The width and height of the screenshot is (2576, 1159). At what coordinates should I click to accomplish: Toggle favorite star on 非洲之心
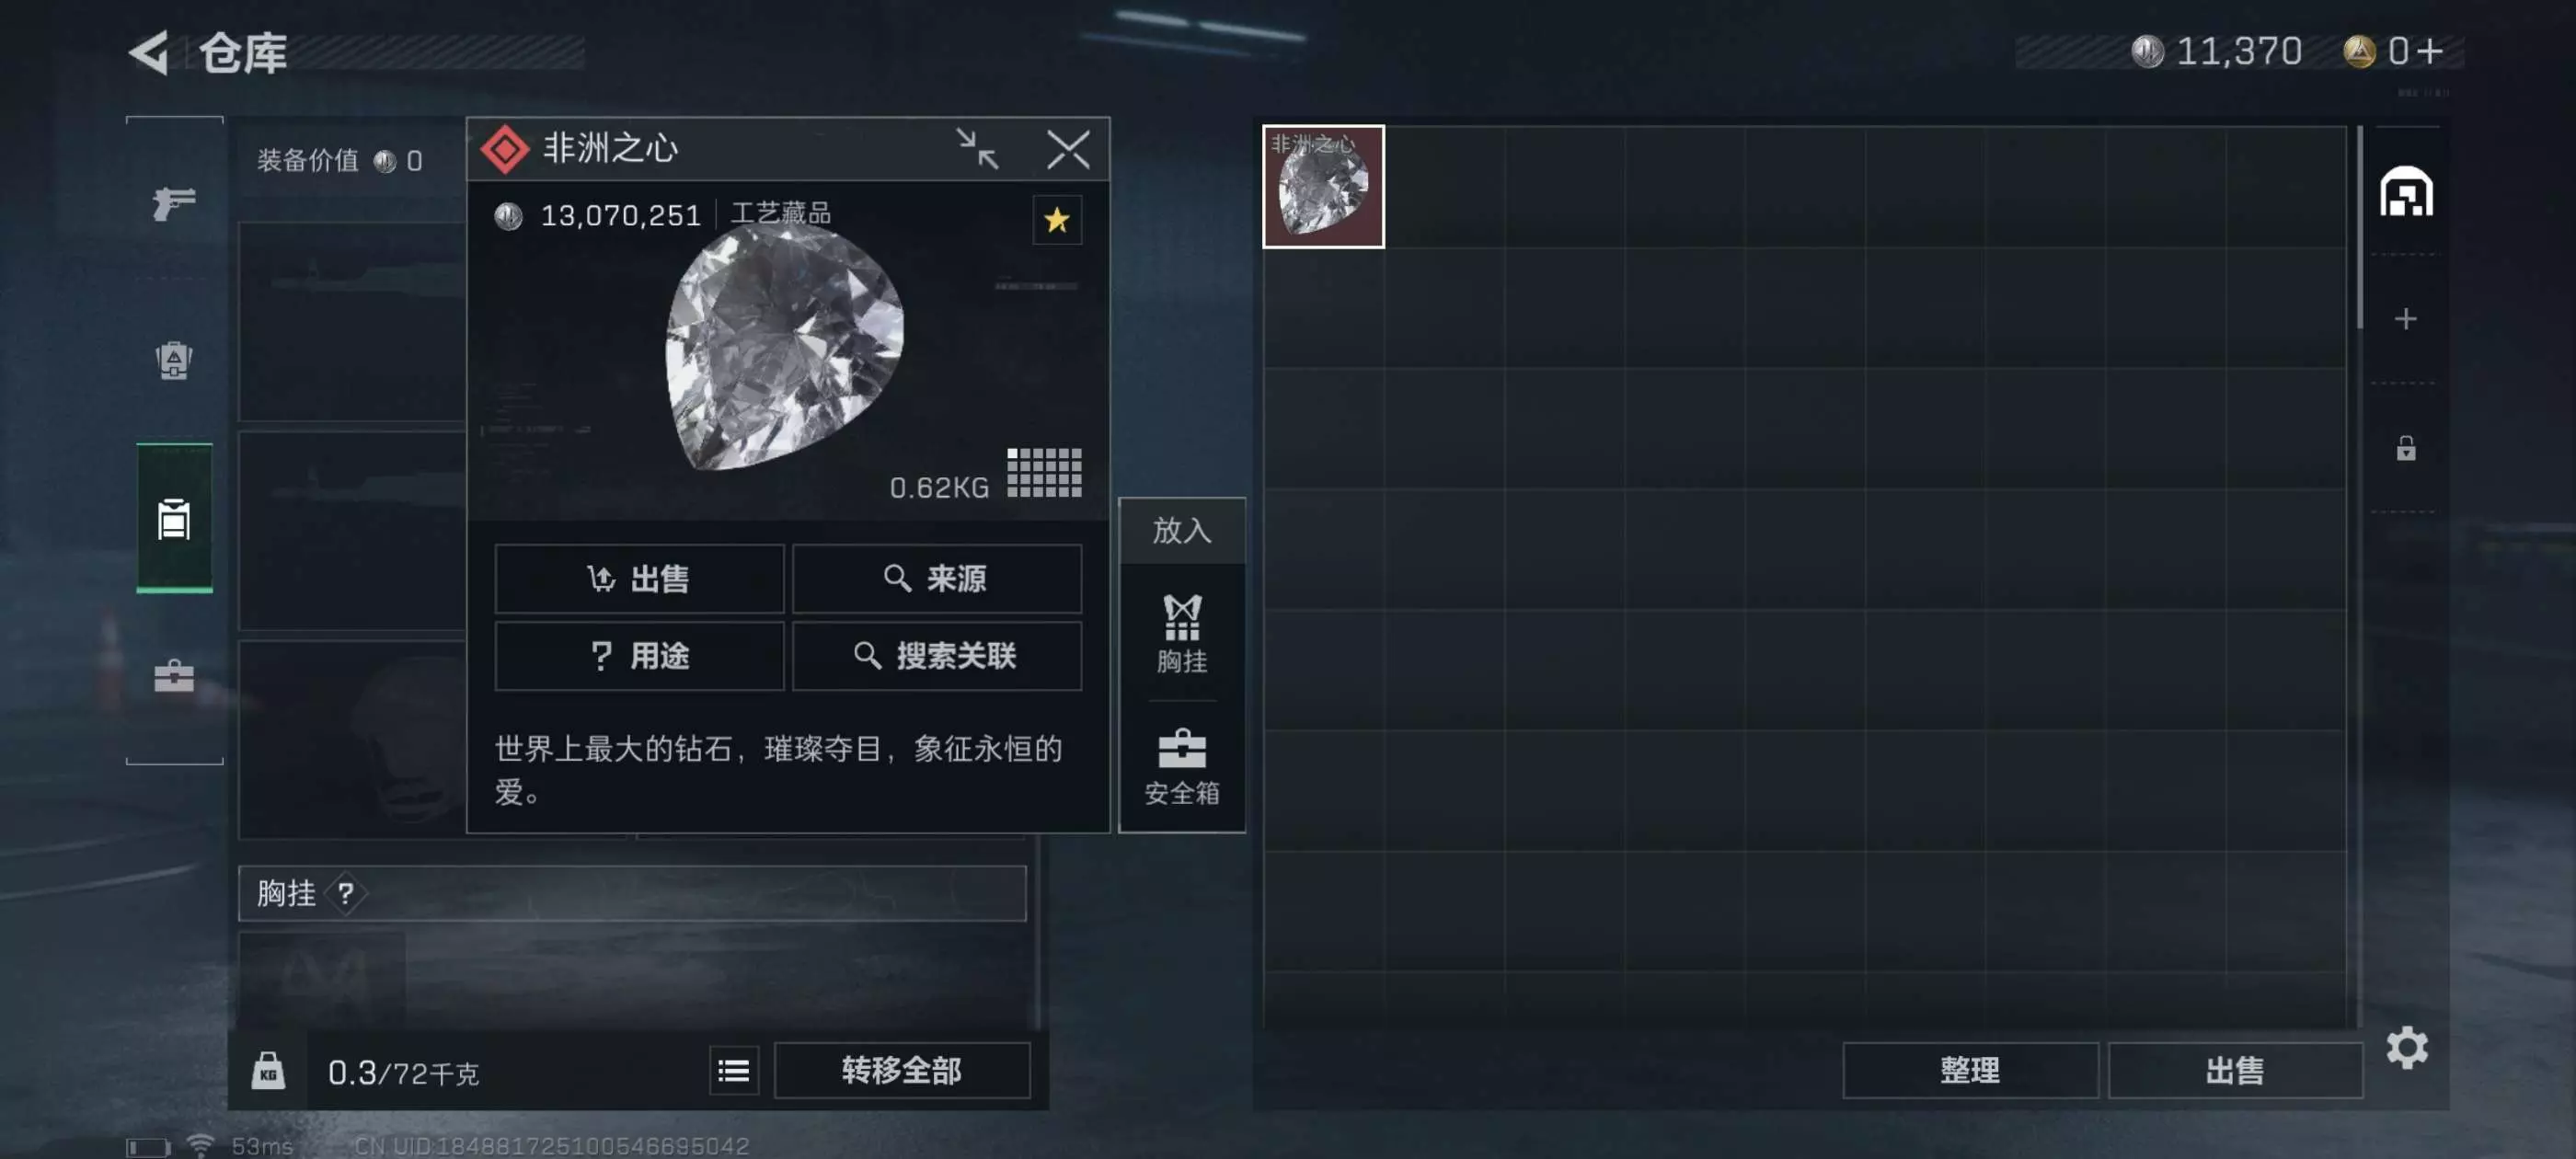coord(1056,220)
